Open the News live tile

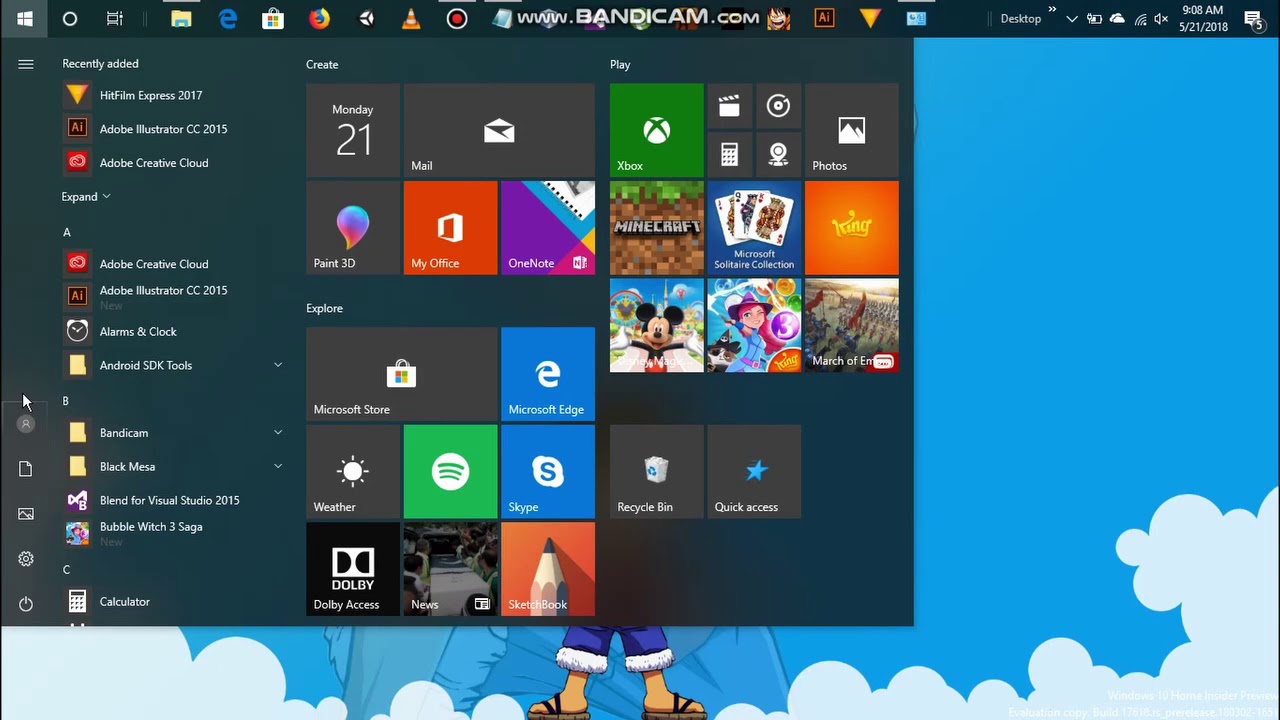pos(450,568)
